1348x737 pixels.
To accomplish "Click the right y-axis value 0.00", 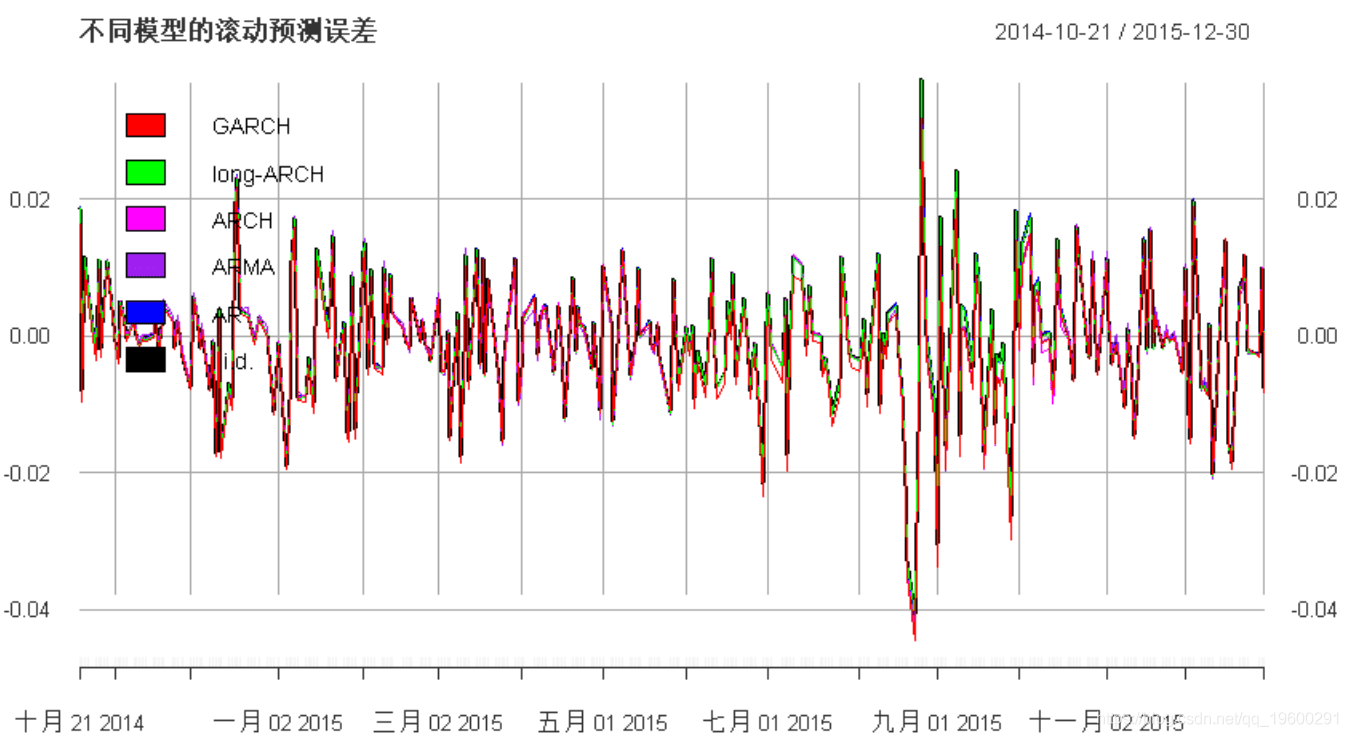I will click(x=1318, y=336).
